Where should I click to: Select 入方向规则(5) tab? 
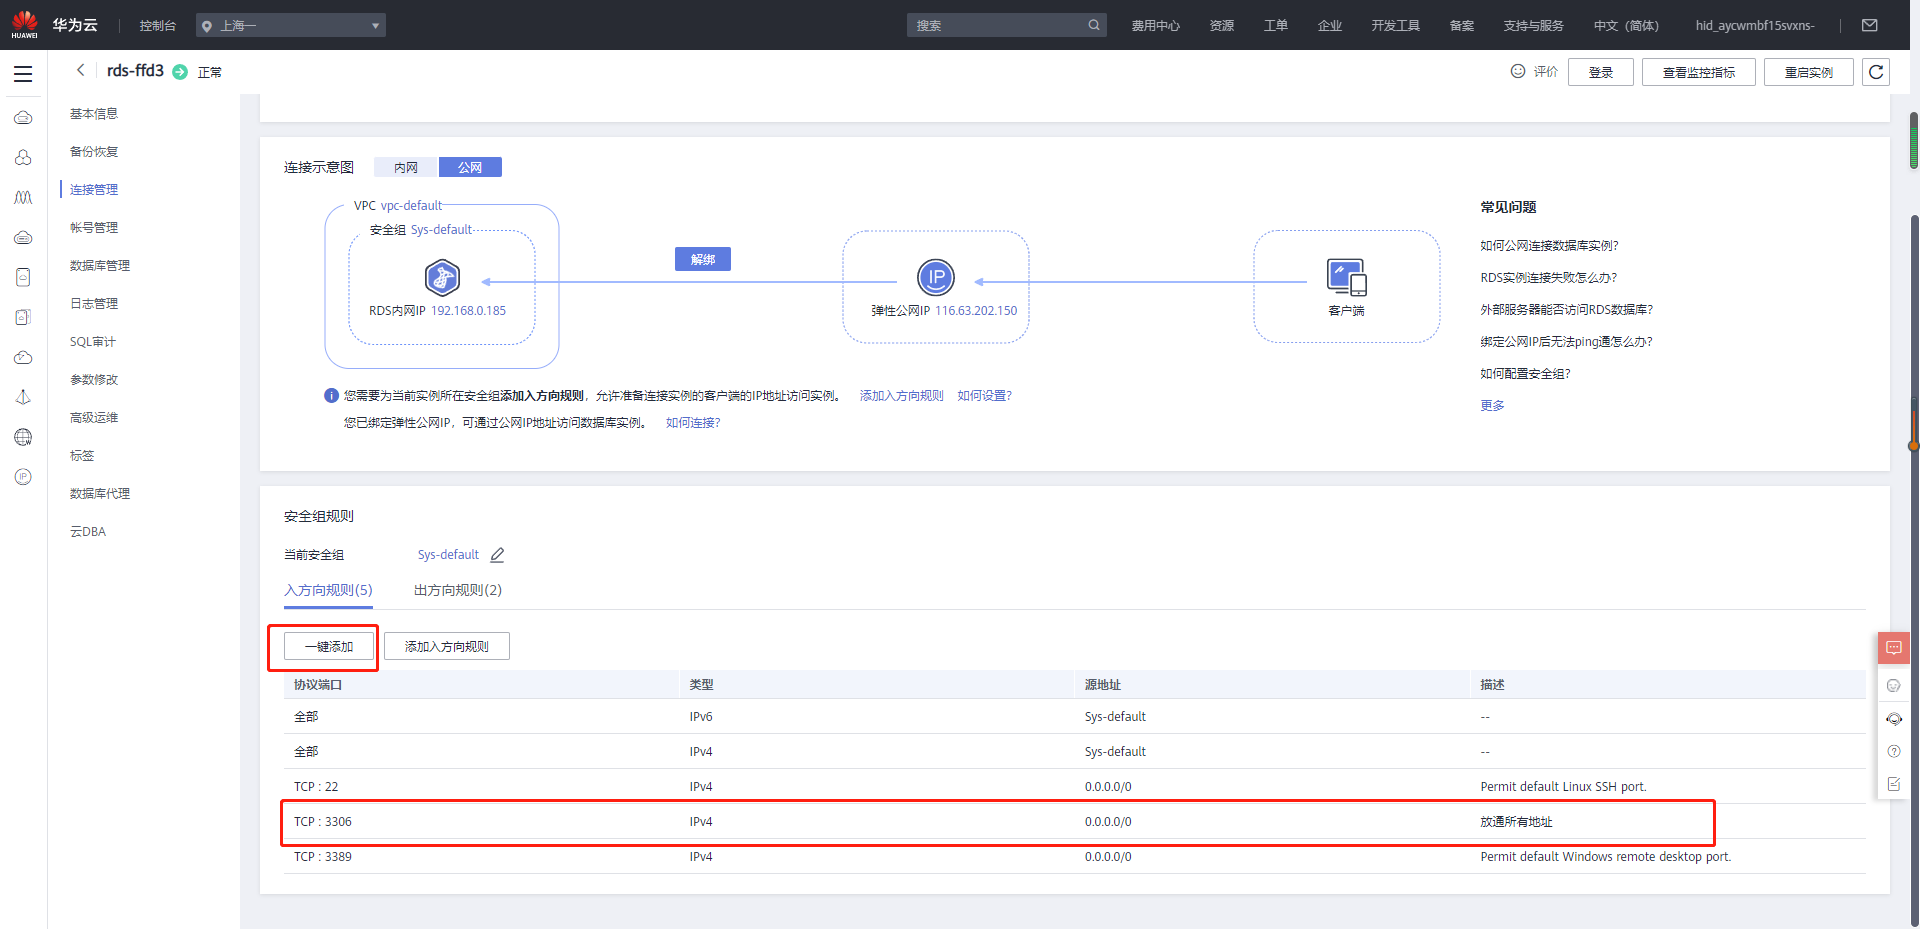(x=328, y=590)
